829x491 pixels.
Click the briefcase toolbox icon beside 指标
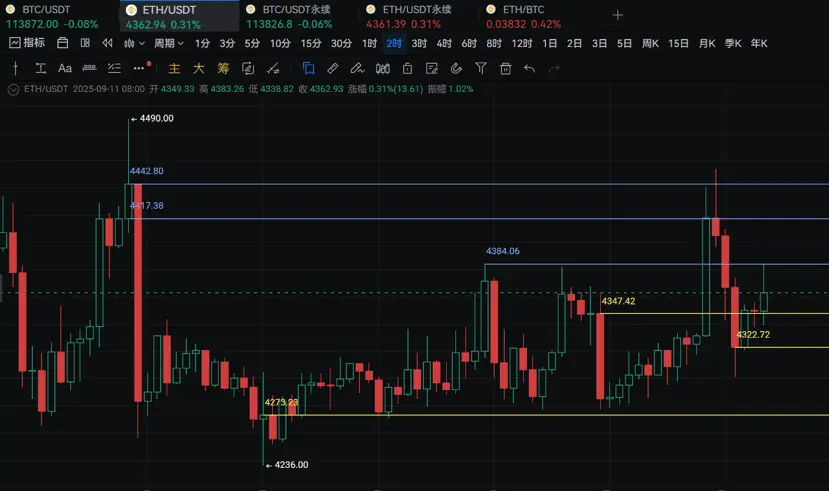pos(62,43)
